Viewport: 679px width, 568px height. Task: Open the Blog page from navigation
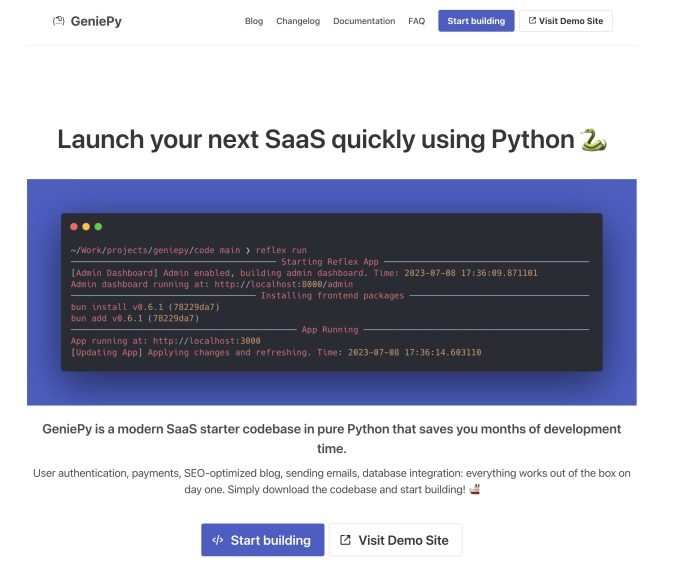coord(254,21)
